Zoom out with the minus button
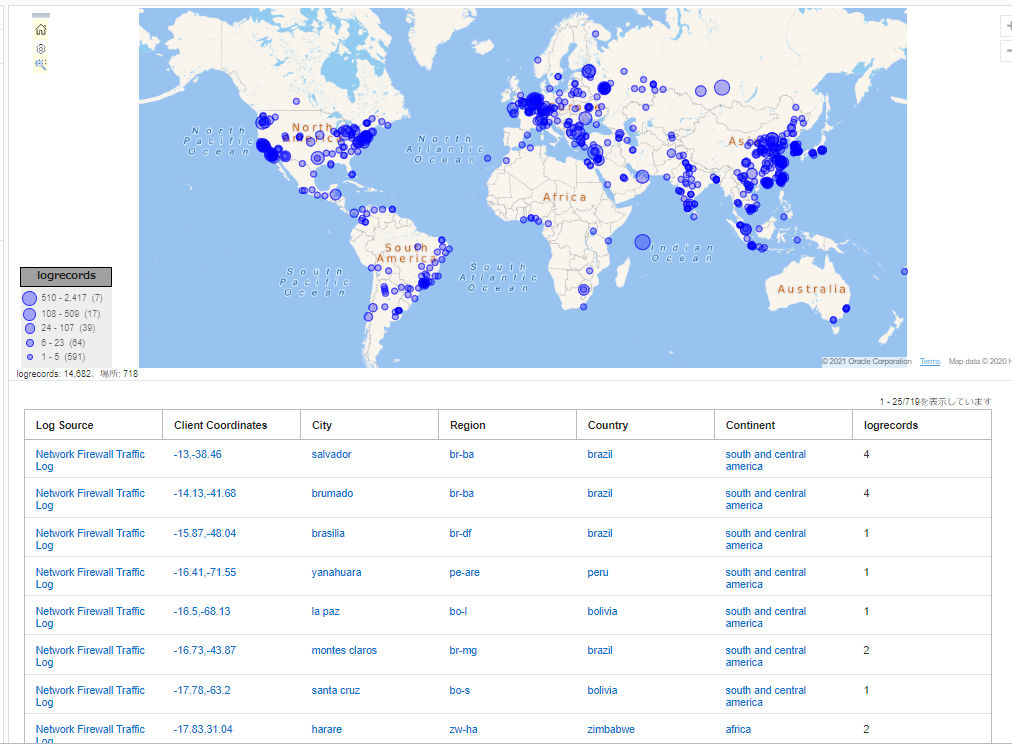The width and height of the screenshot is (1012, 744). pos(1007,51)
